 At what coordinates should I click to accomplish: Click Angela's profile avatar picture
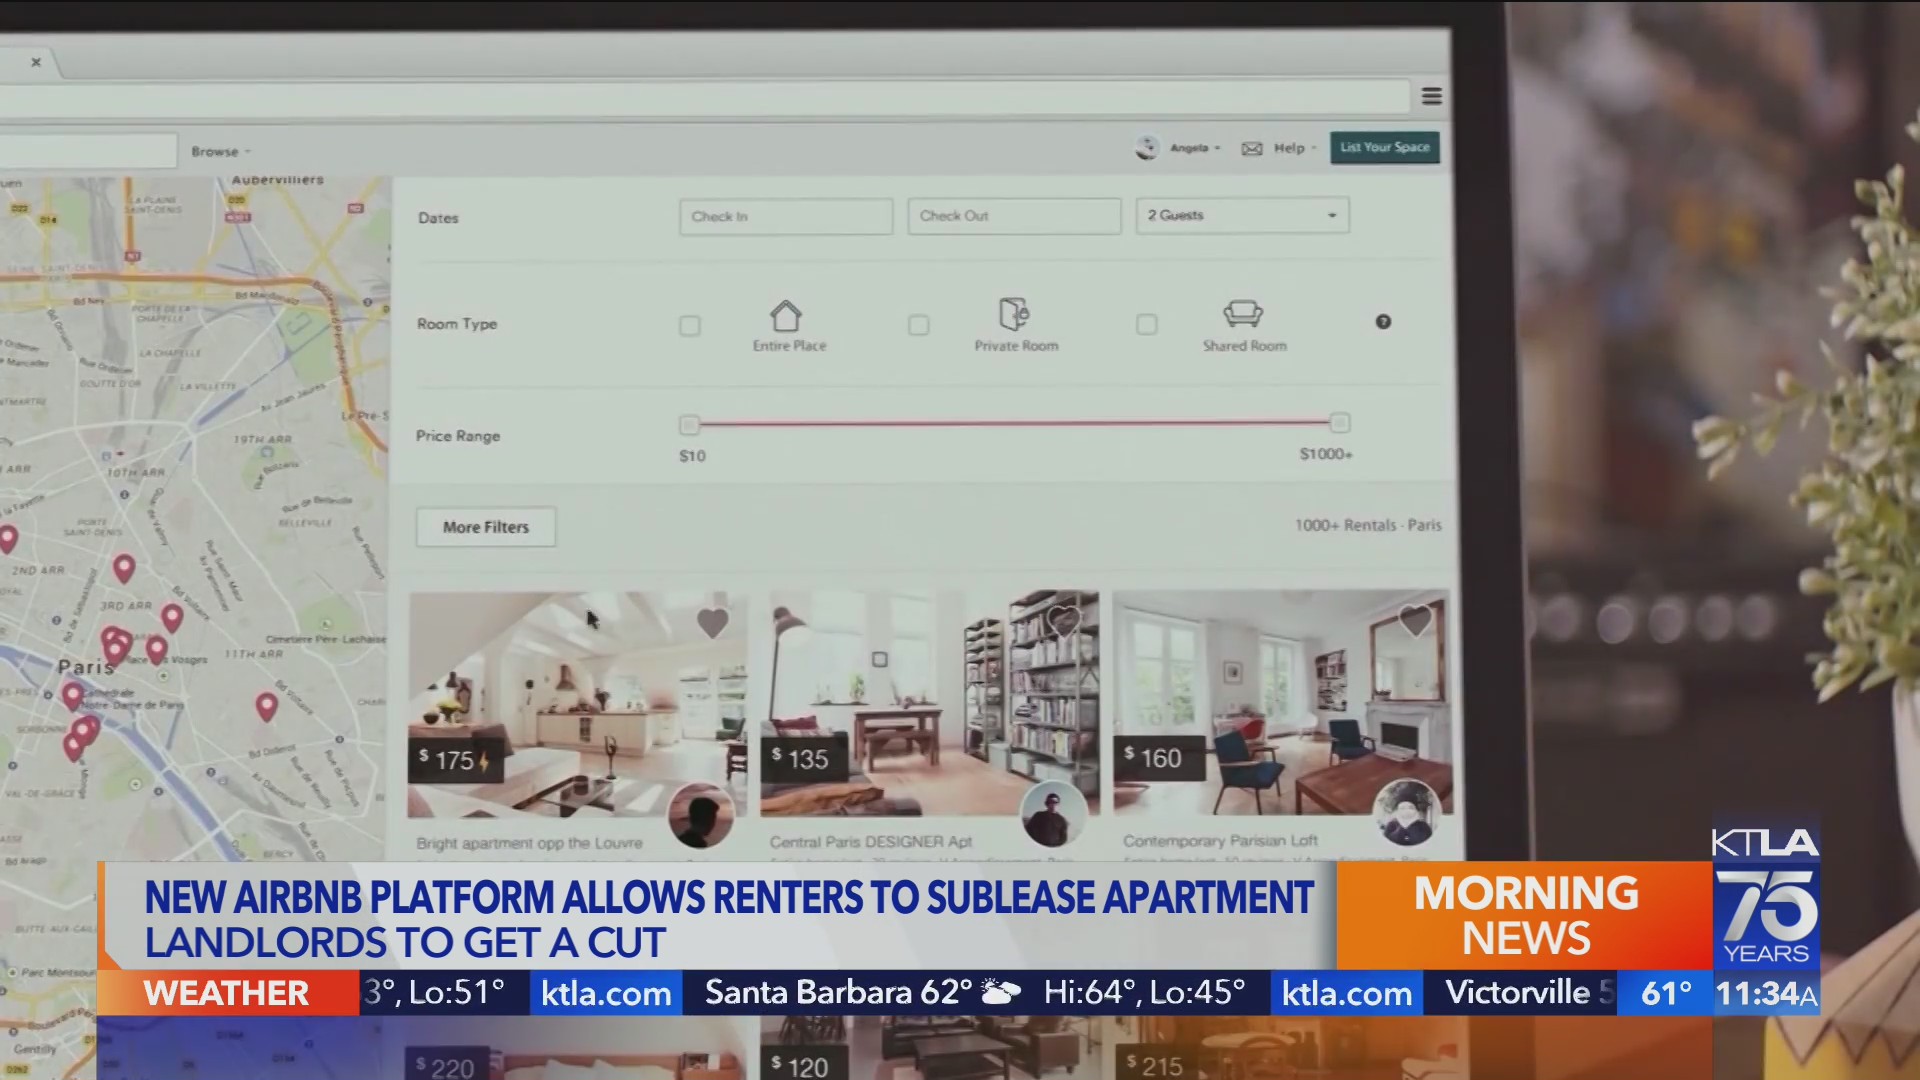coord(1145,146)
